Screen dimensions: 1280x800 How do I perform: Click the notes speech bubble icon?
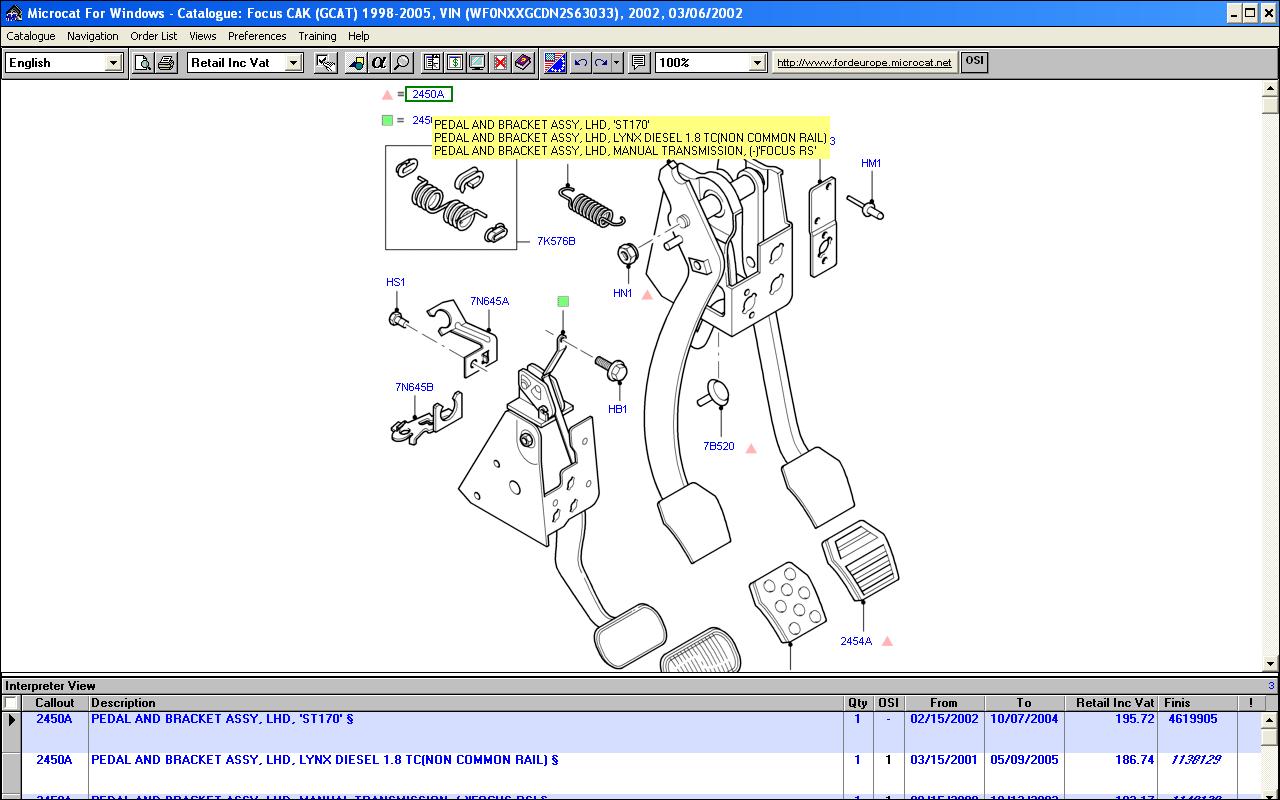coord(639,63)
